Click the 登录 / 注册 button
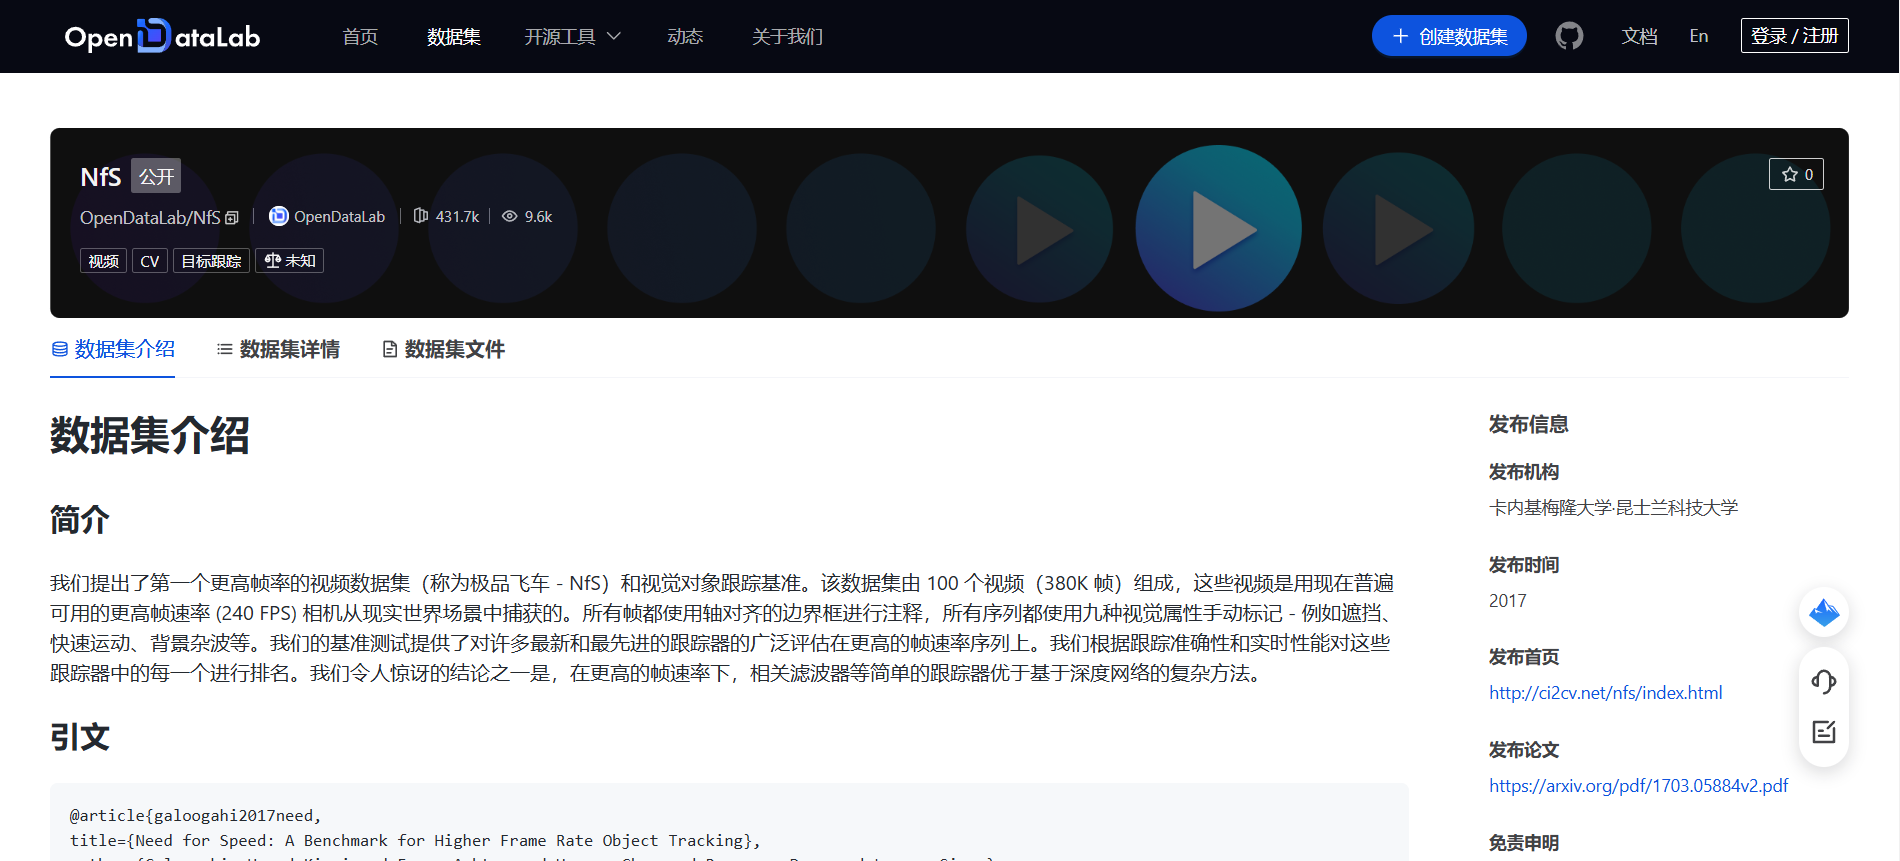The width and height of the screenshot is (1900, 861). click(x=1795, y=36)
